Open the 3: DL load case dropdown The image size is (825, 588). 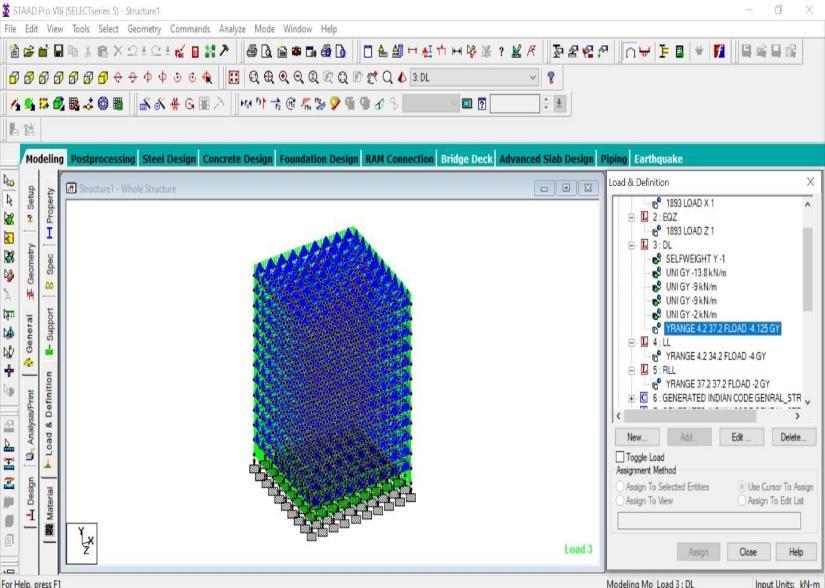pos(475,78)
